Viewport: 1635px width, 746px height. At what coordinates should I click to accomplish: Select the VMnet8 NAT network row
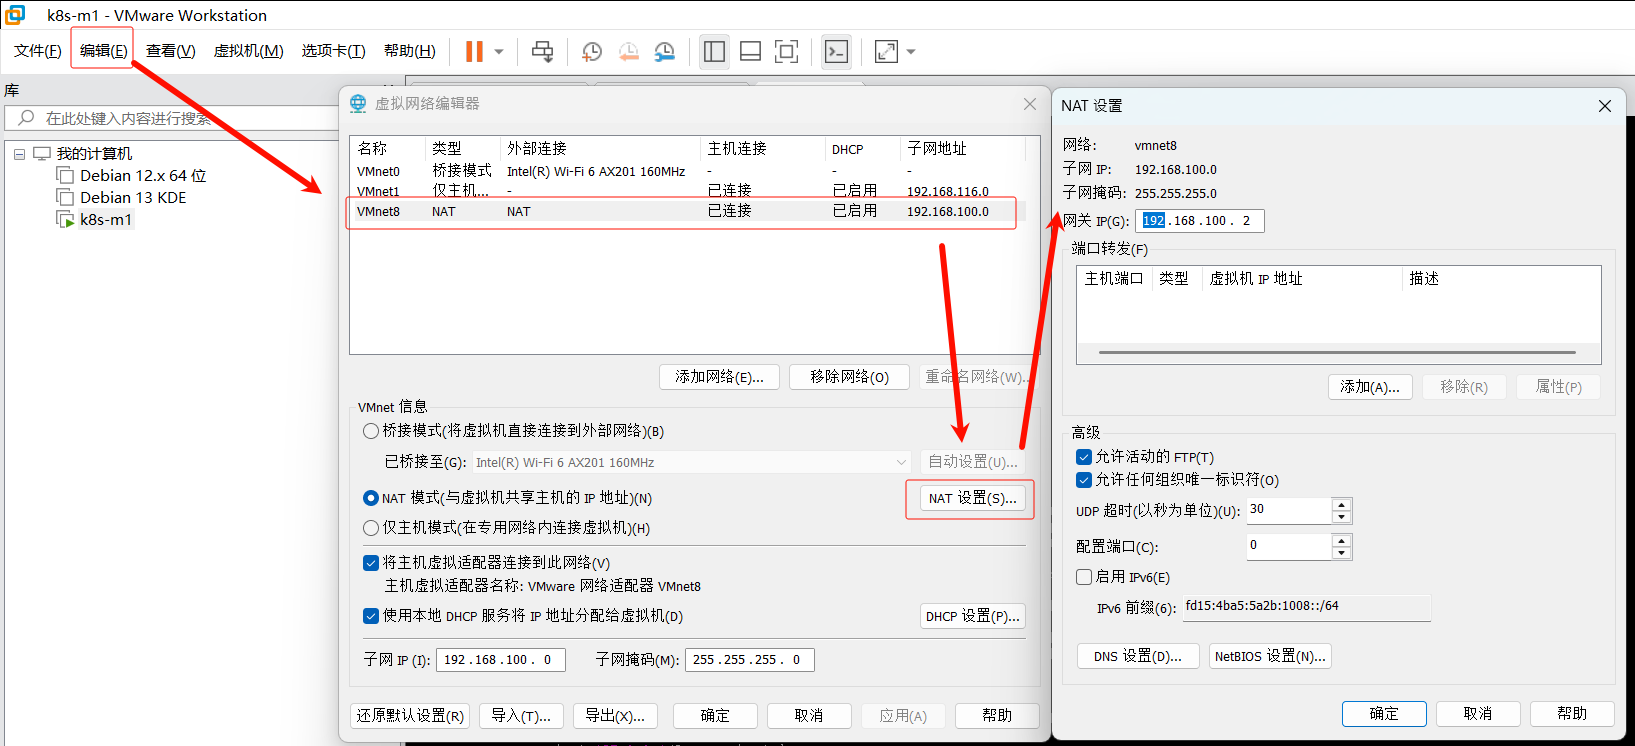click(686, 211)
